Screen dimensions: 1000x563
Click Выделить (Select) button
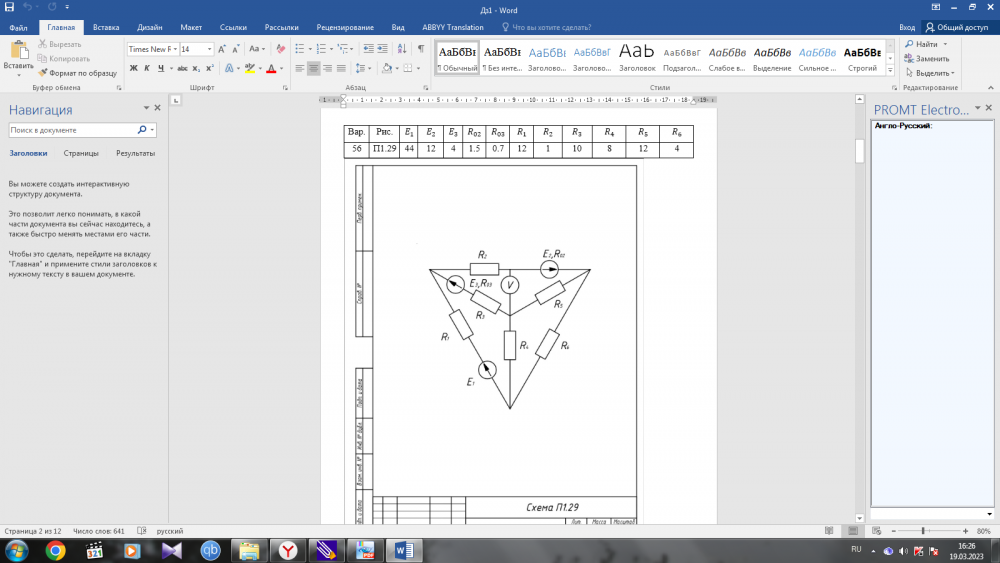930,73
